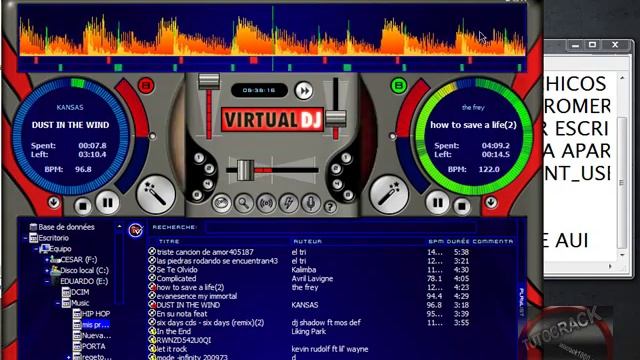Image resolution: width=640 pixels, height=360 pixels.
Task: Open the disc icon in the bottom mixer row
Action: [222, 203]
